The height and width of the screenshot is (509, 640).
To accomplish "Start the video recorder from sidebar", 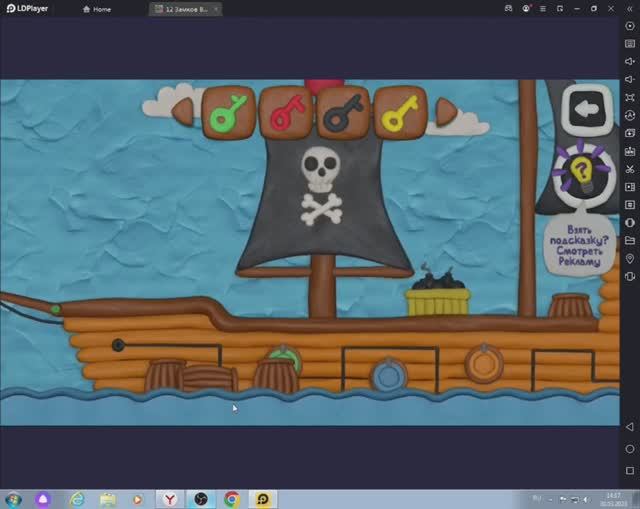I will coord(630,187).
